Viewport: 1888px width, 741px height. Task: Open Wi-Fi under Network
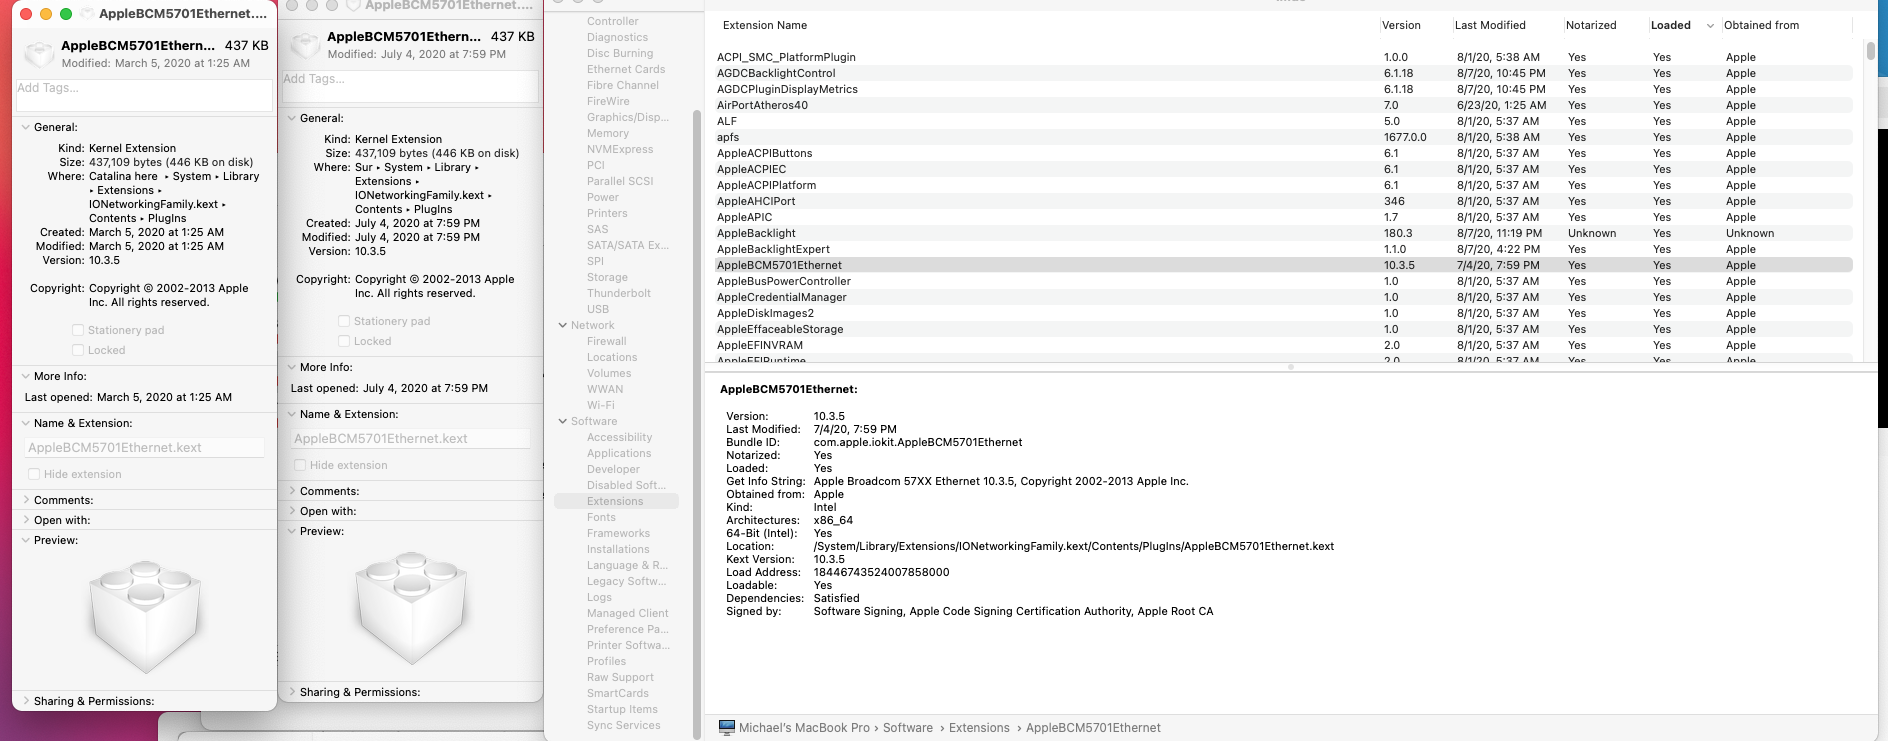[x=600, y=405]
